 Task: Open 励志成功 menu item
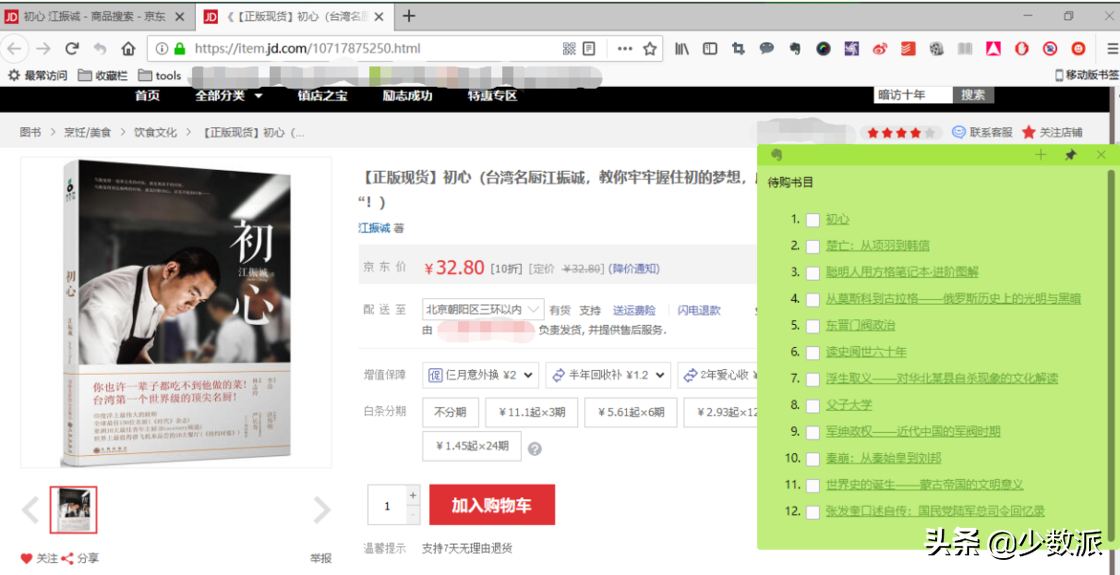point(407,96)
